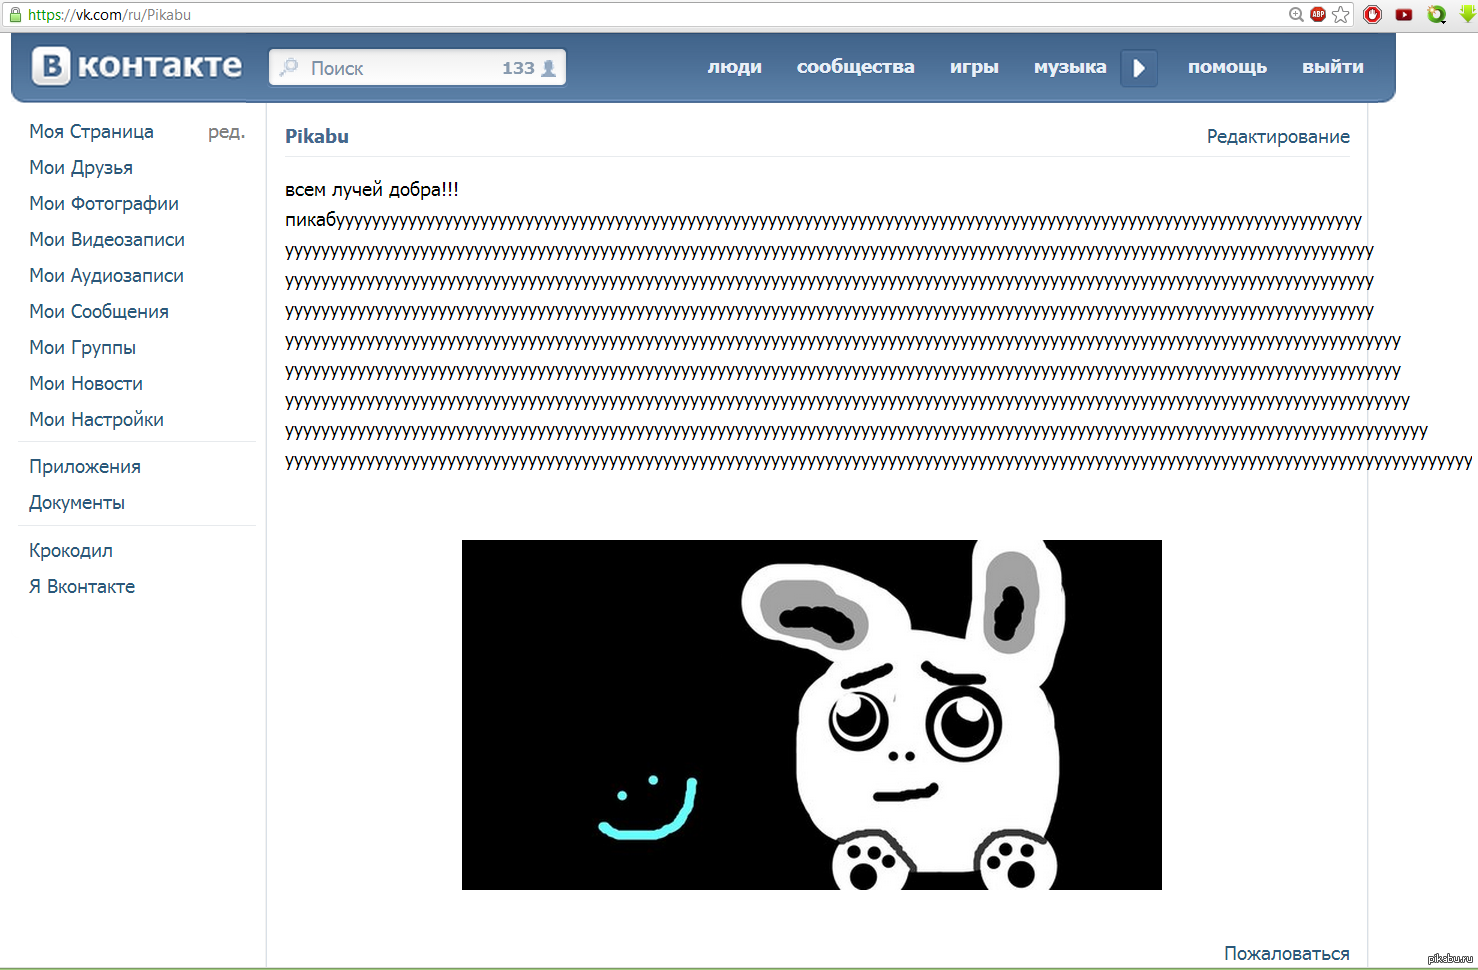Open Мои Группы
The height and width of the screenshot is (970, 1478).
coord(82,348)
